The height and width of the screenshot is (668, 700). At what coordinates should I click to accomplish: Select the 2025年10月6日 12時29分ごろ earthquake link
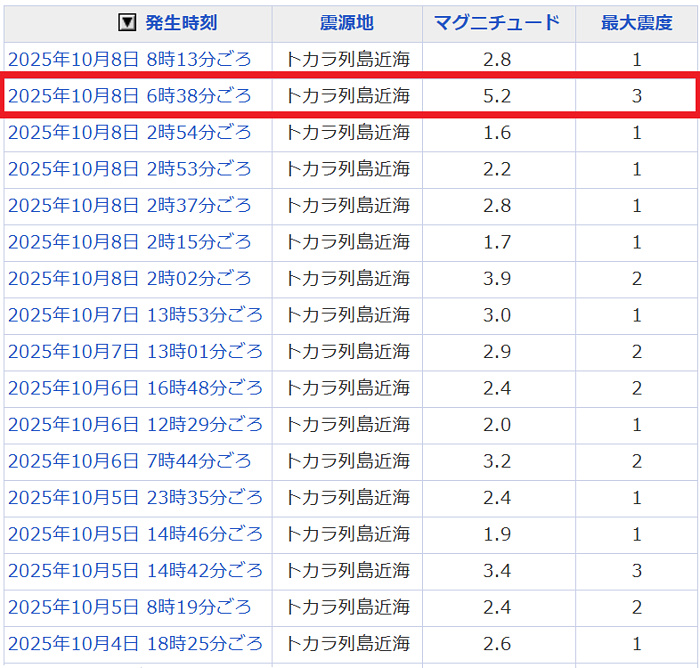pos(135,424)
